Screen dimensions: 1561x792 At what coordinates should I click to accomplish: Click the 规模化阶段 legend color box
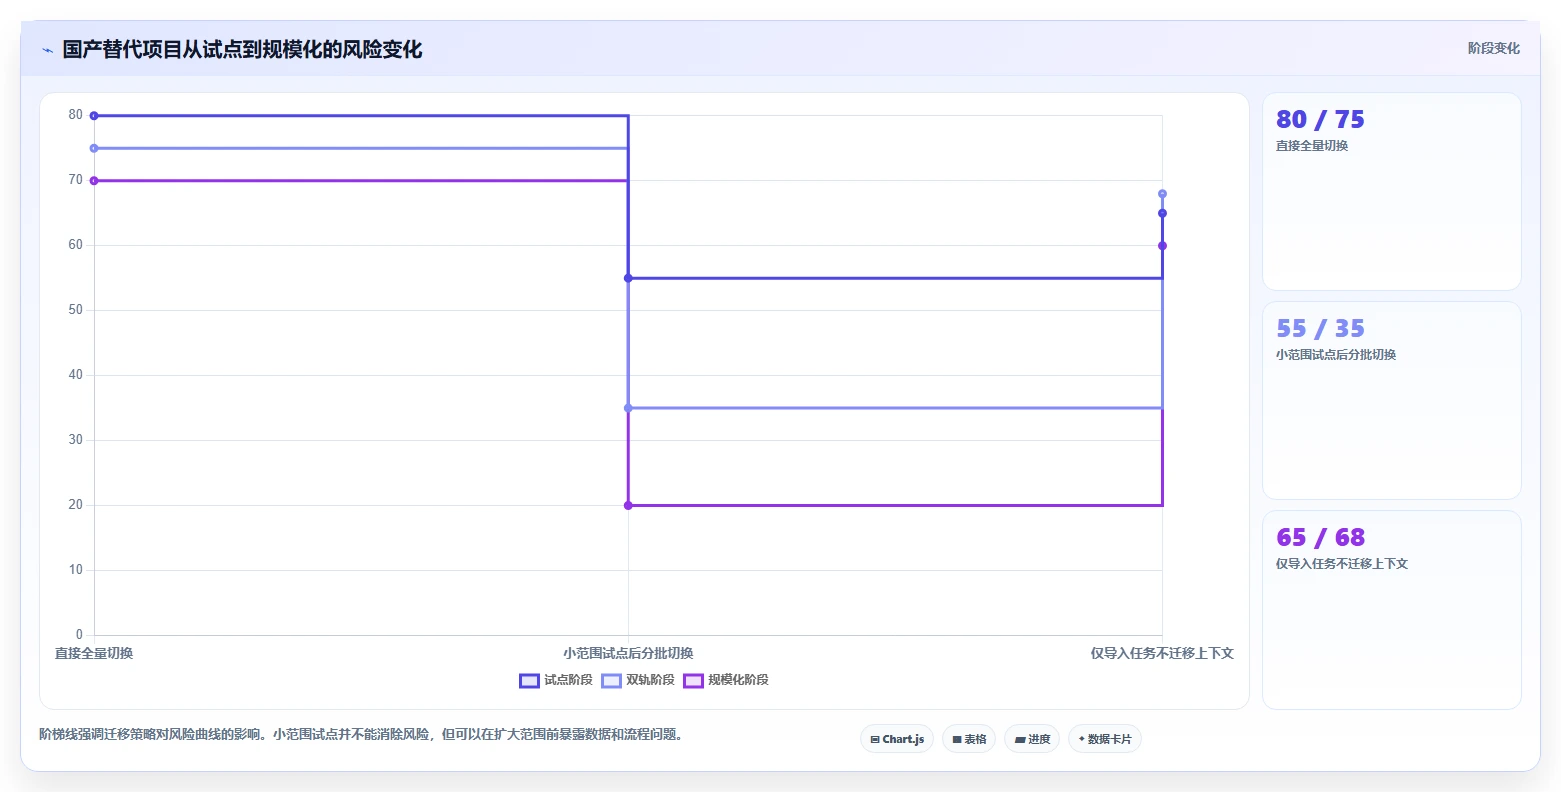[693, 681]
